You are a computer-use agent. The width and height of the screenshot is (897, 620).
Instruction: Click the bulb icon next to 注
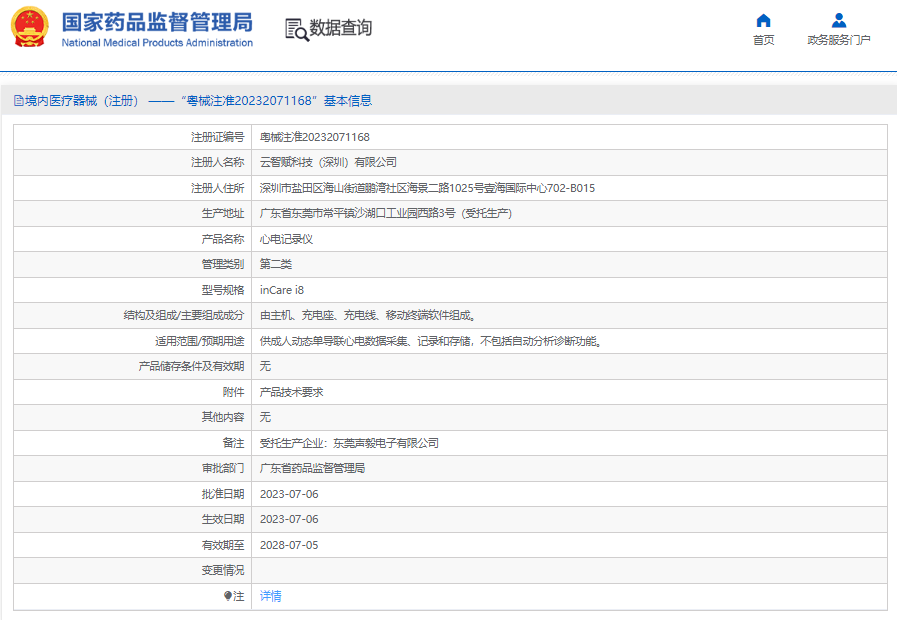tap(228, 596)
